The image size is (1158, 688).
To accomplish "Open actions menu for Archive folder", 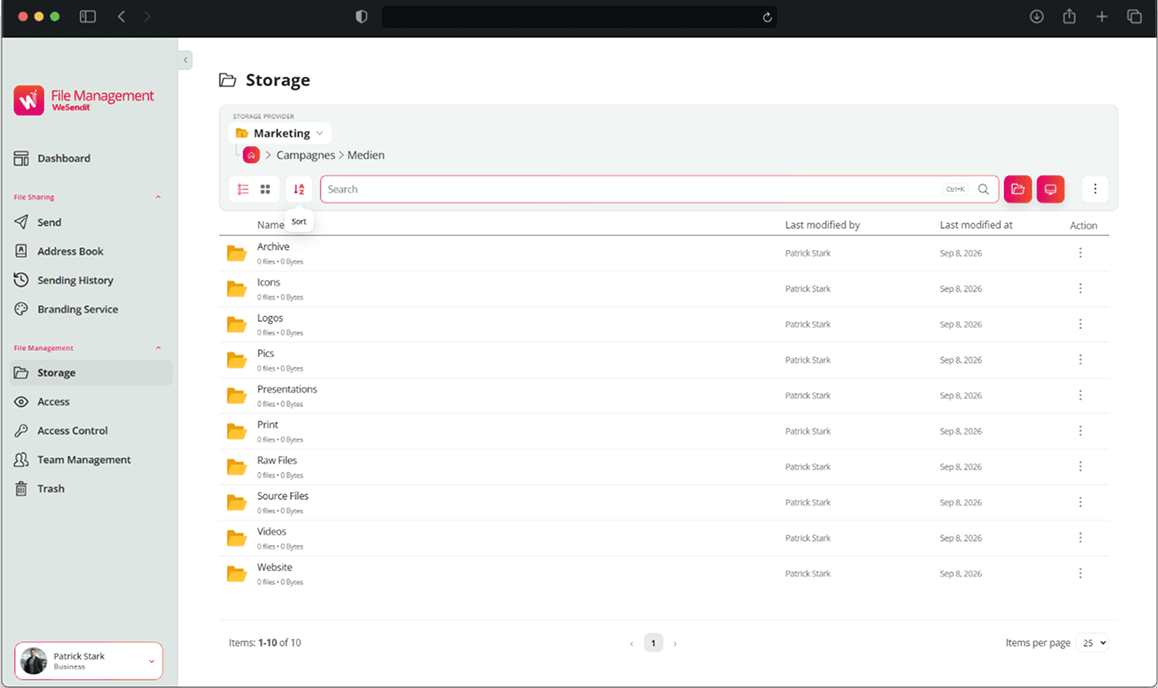I will point(1080,253).
